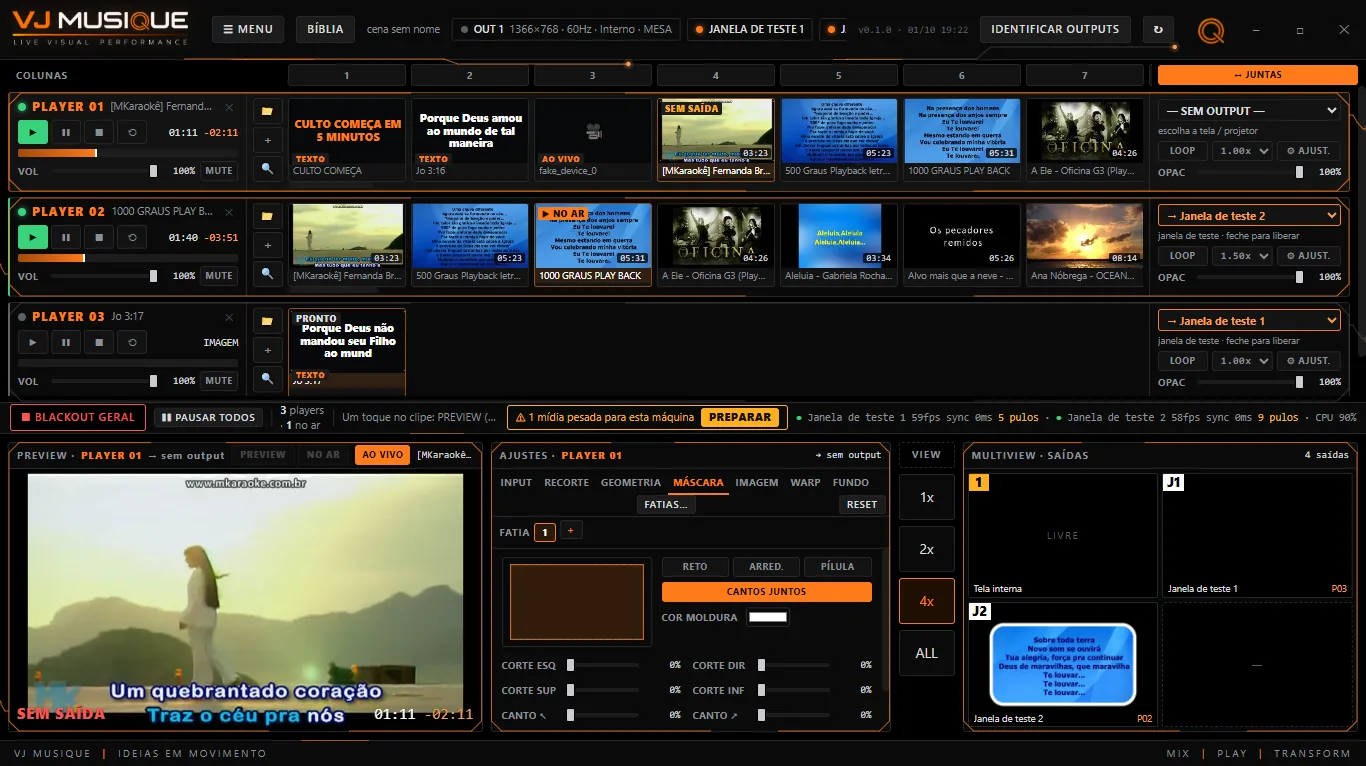
Task: Clear Player 03 using its X icon
Action: tap(229, 317)
